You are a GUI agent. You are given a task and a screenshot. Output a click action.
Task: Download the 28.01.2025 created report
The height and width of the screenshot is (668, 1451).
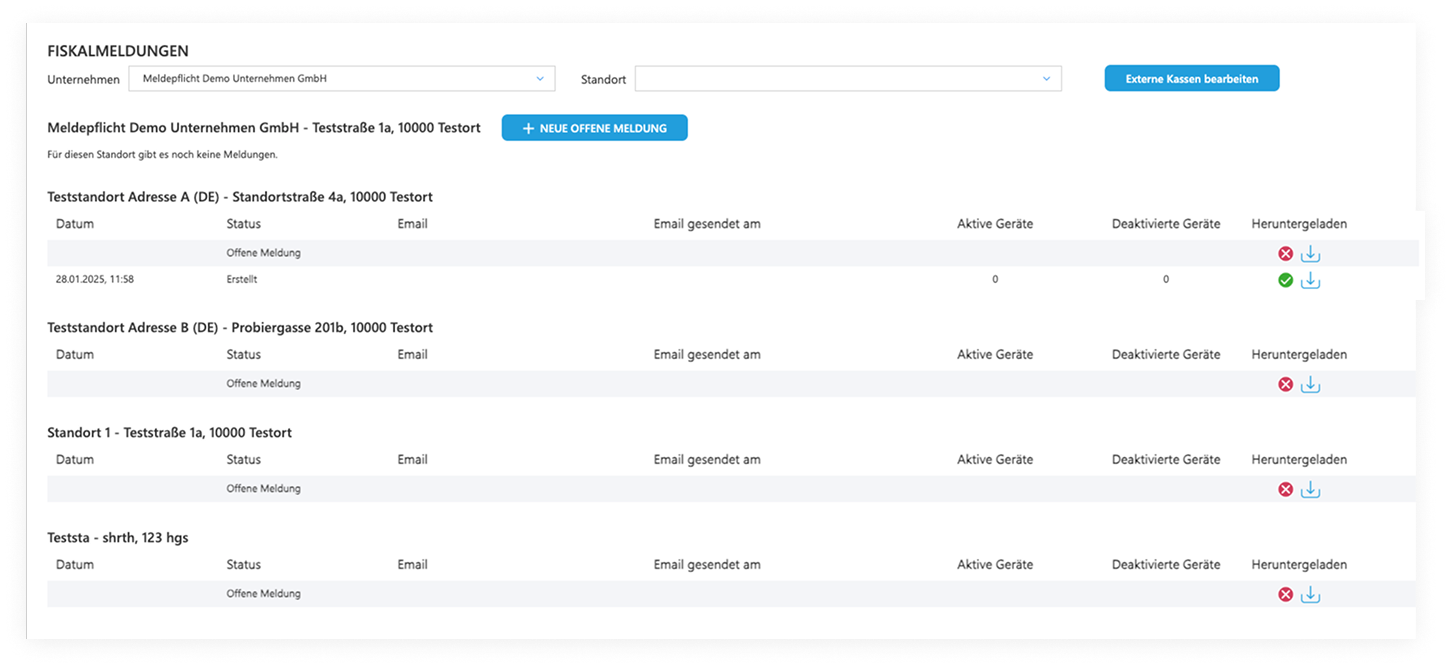point(1310,281)
